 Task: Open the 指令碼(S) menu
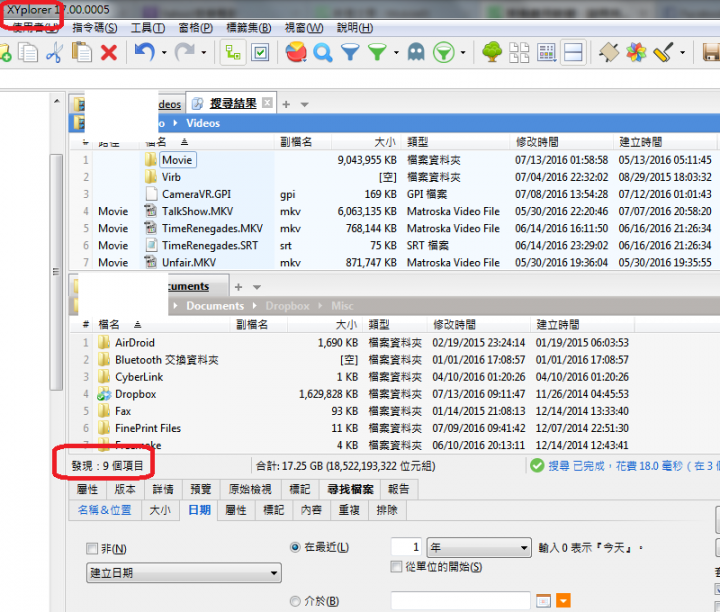coord(95,28)
